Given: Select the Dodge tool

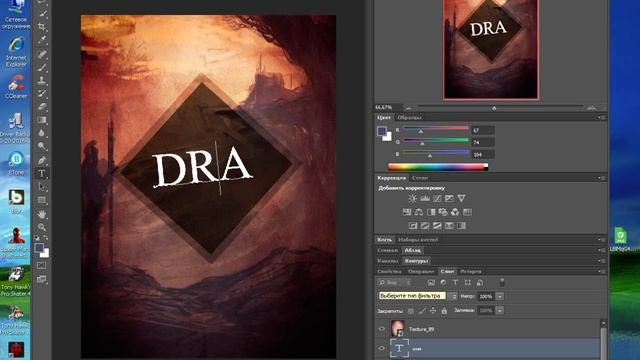Looking at the screenshot, I should pyautogui.click(x=42, y=146).
